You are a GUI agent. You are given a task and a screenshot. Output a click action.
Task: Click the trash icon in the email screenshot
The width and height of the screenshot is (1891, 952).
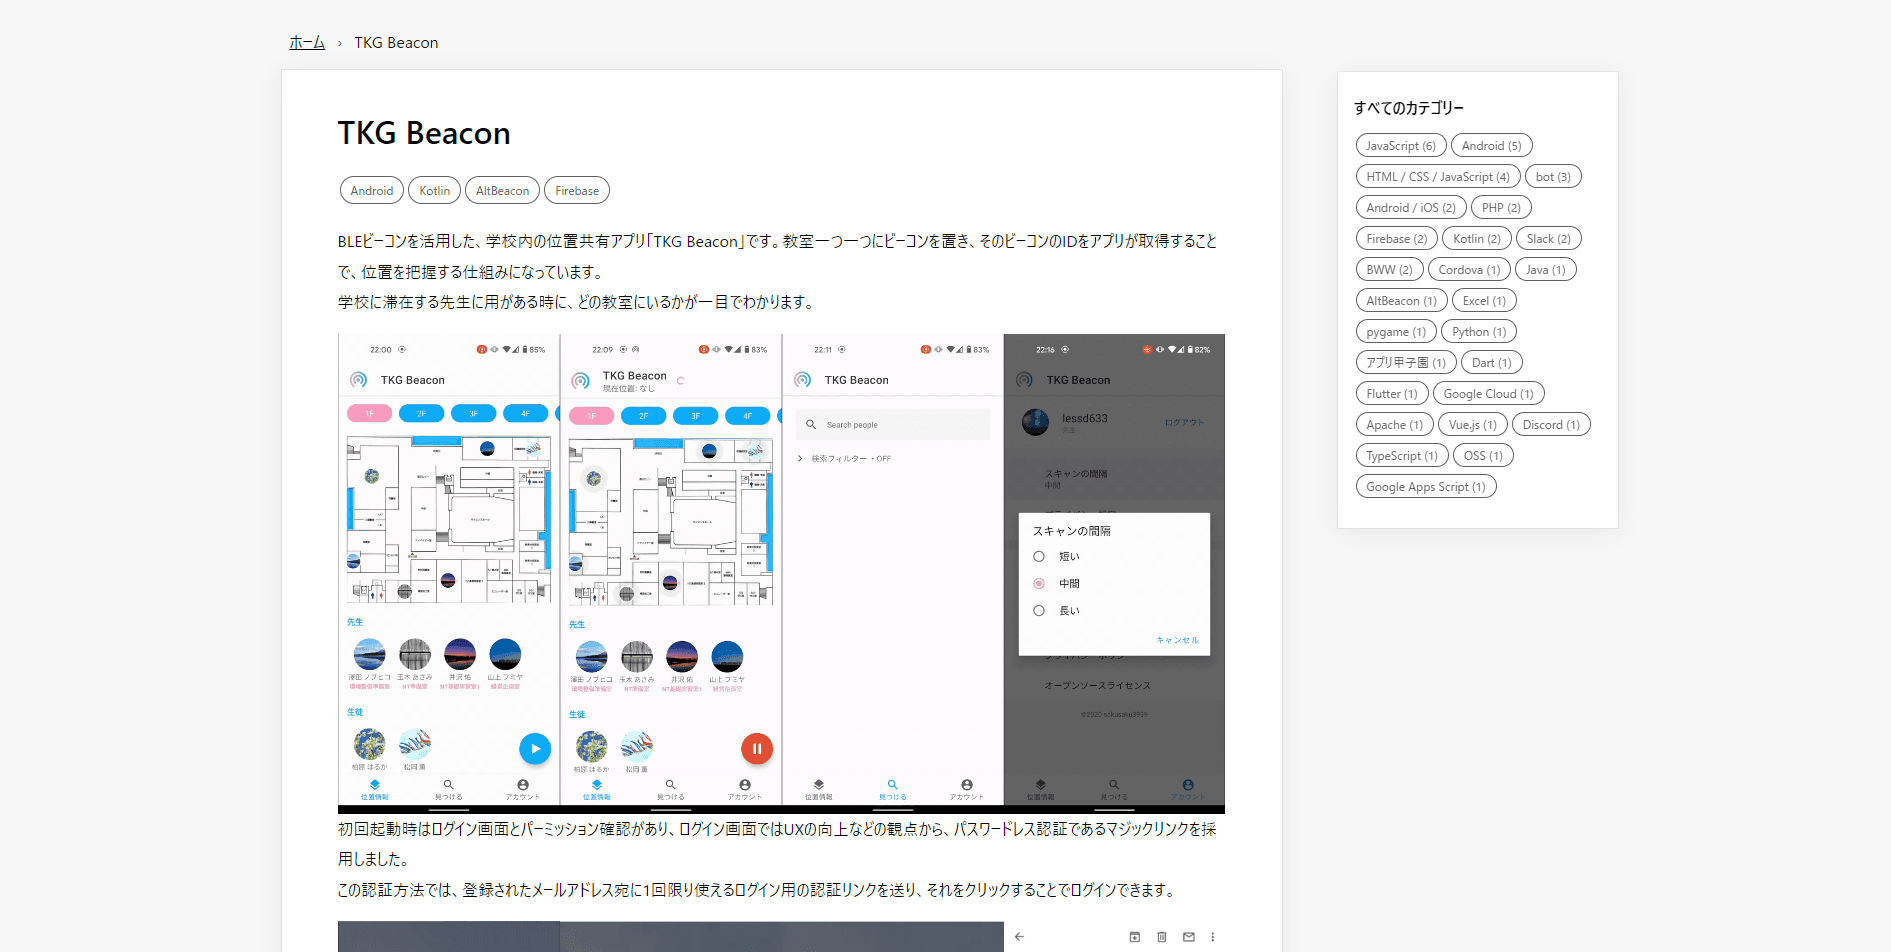(1162, 937)
